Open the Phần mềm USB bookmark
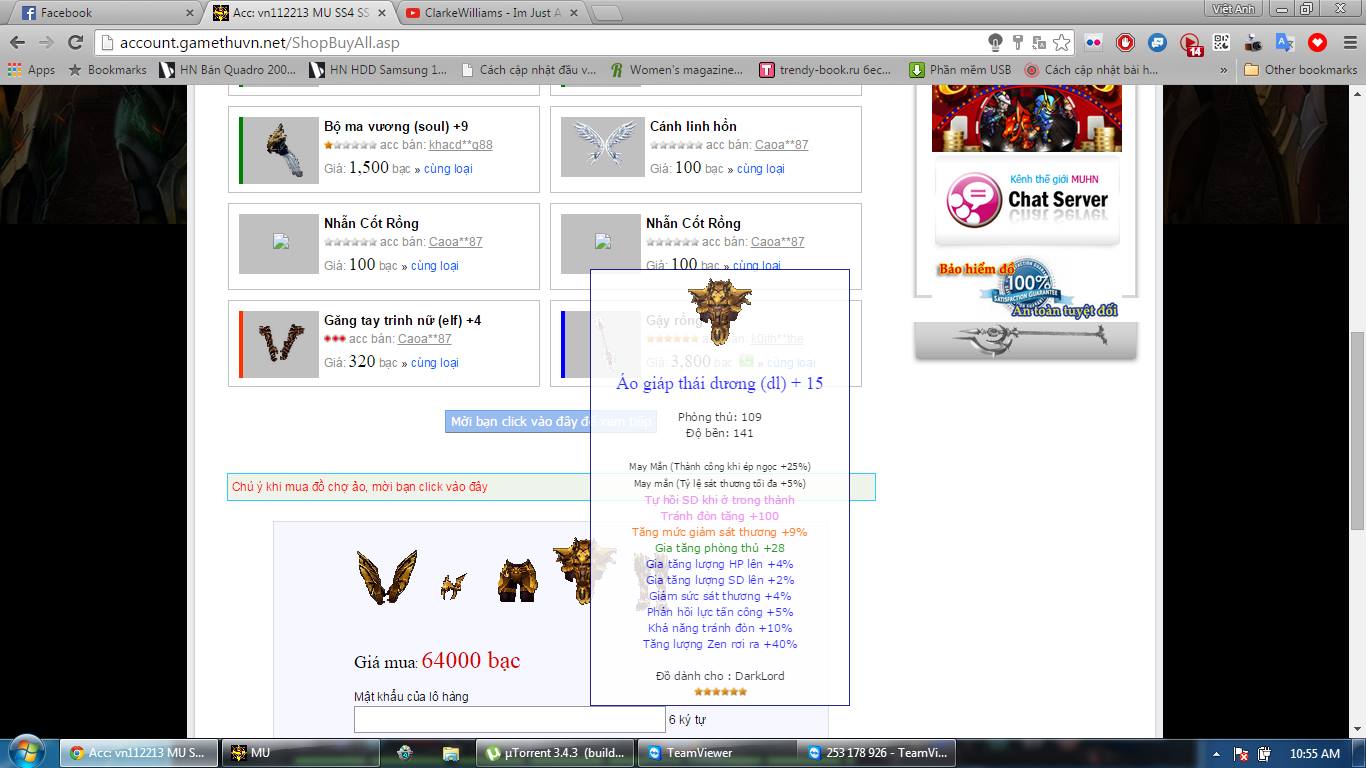This screenshot has width=1366, height=768. (x=960, y=70)
